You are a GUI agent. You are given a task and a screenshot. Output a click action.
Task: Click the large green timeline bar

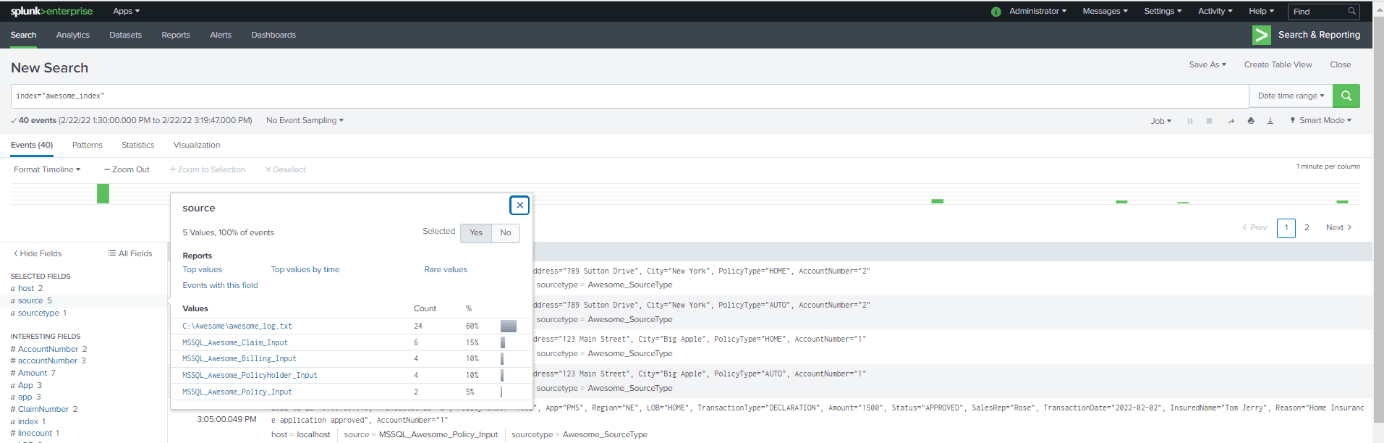point(103,193)
